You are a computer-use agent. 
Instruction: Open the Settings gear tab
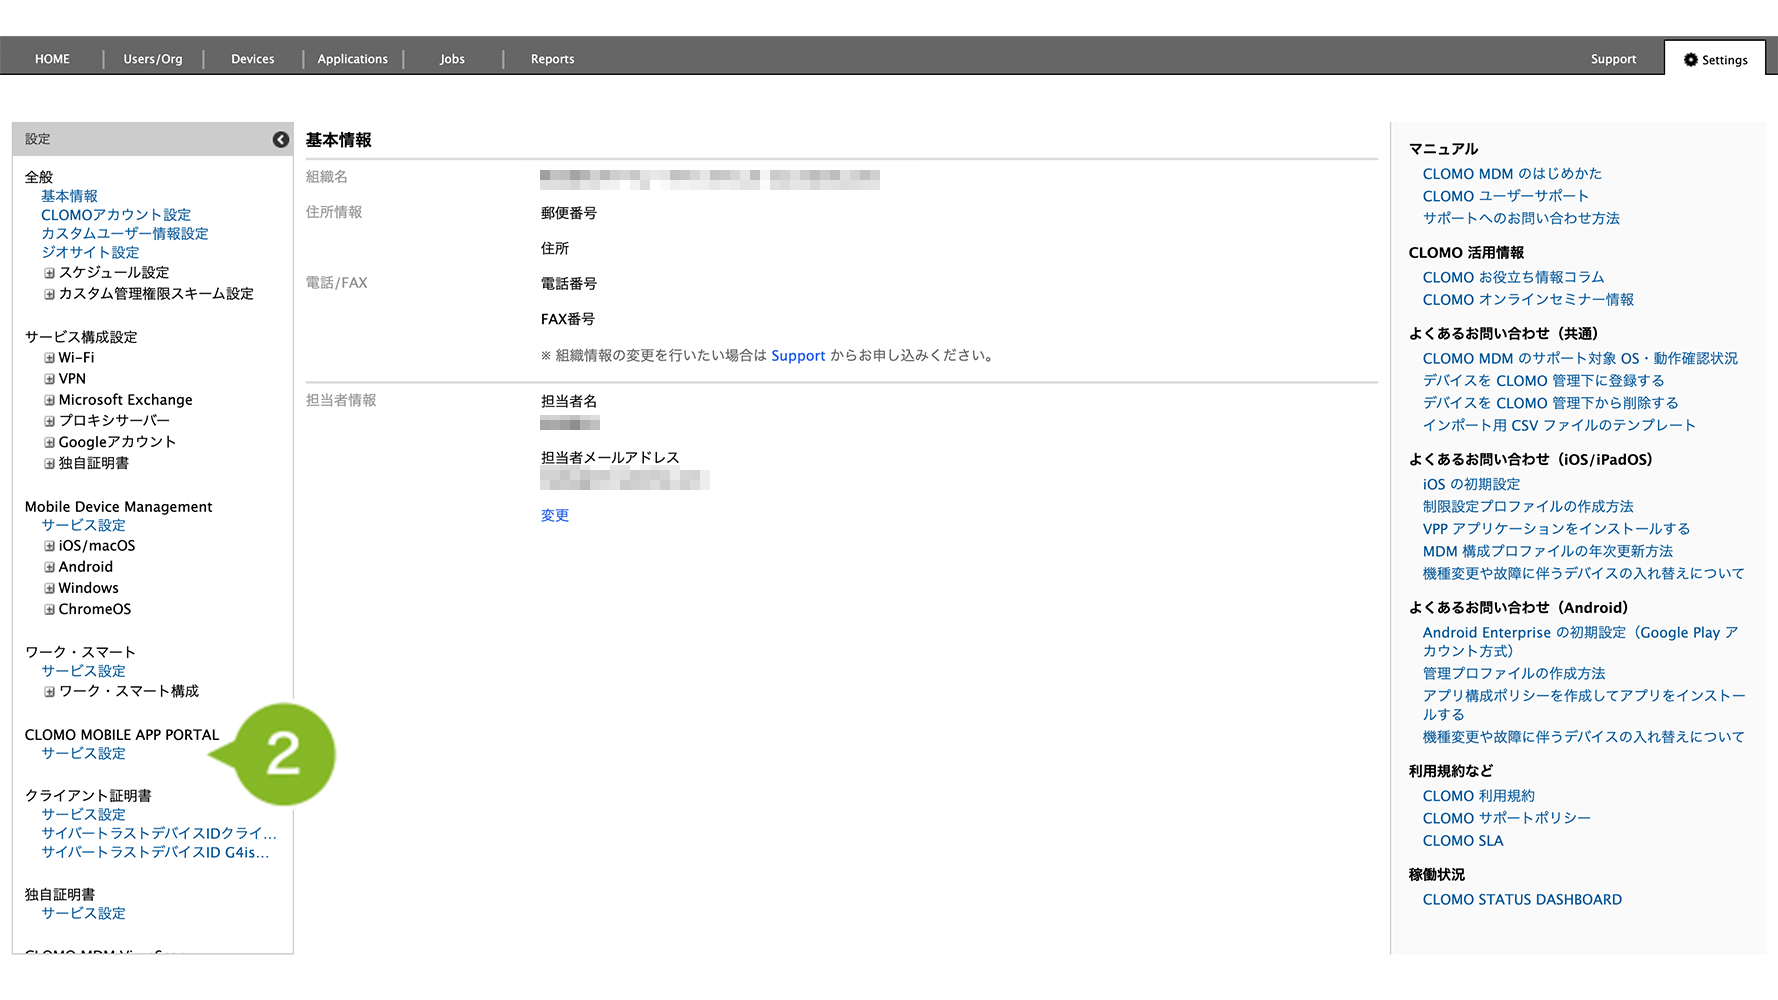[1715, 60]
